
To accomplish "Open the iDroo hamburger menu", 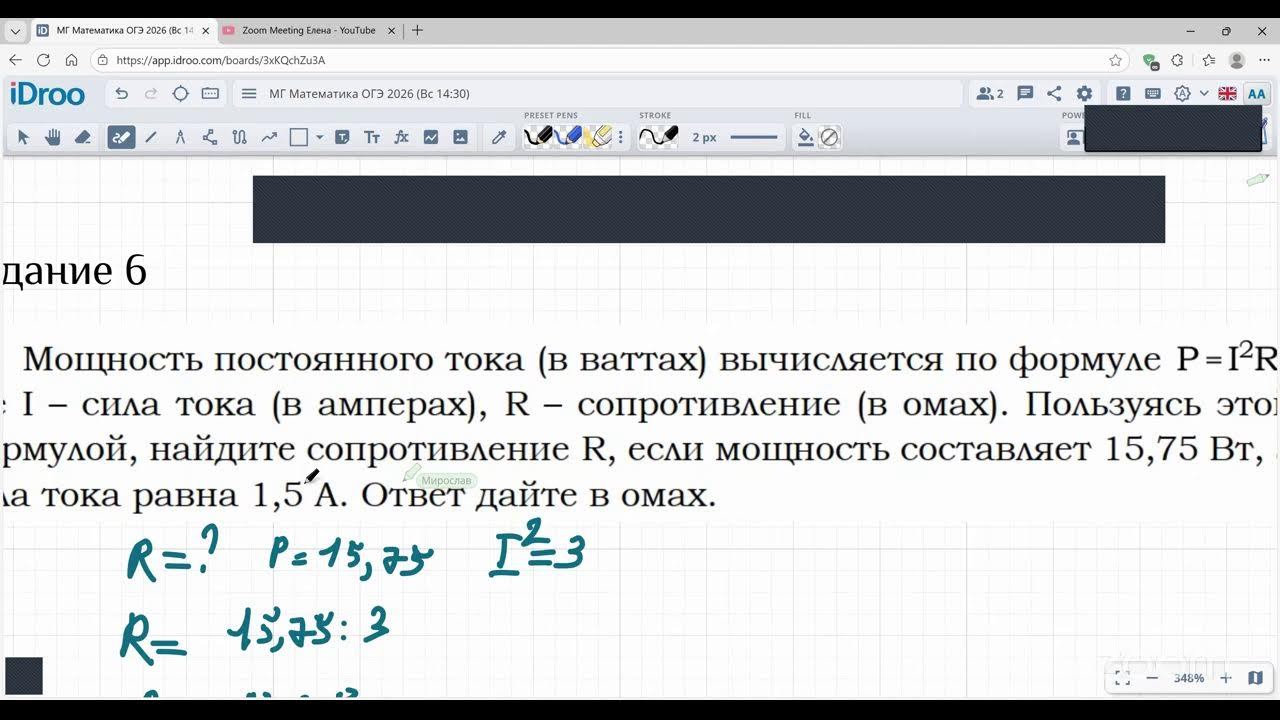I will pyautogui.click(x=249, y=94).
